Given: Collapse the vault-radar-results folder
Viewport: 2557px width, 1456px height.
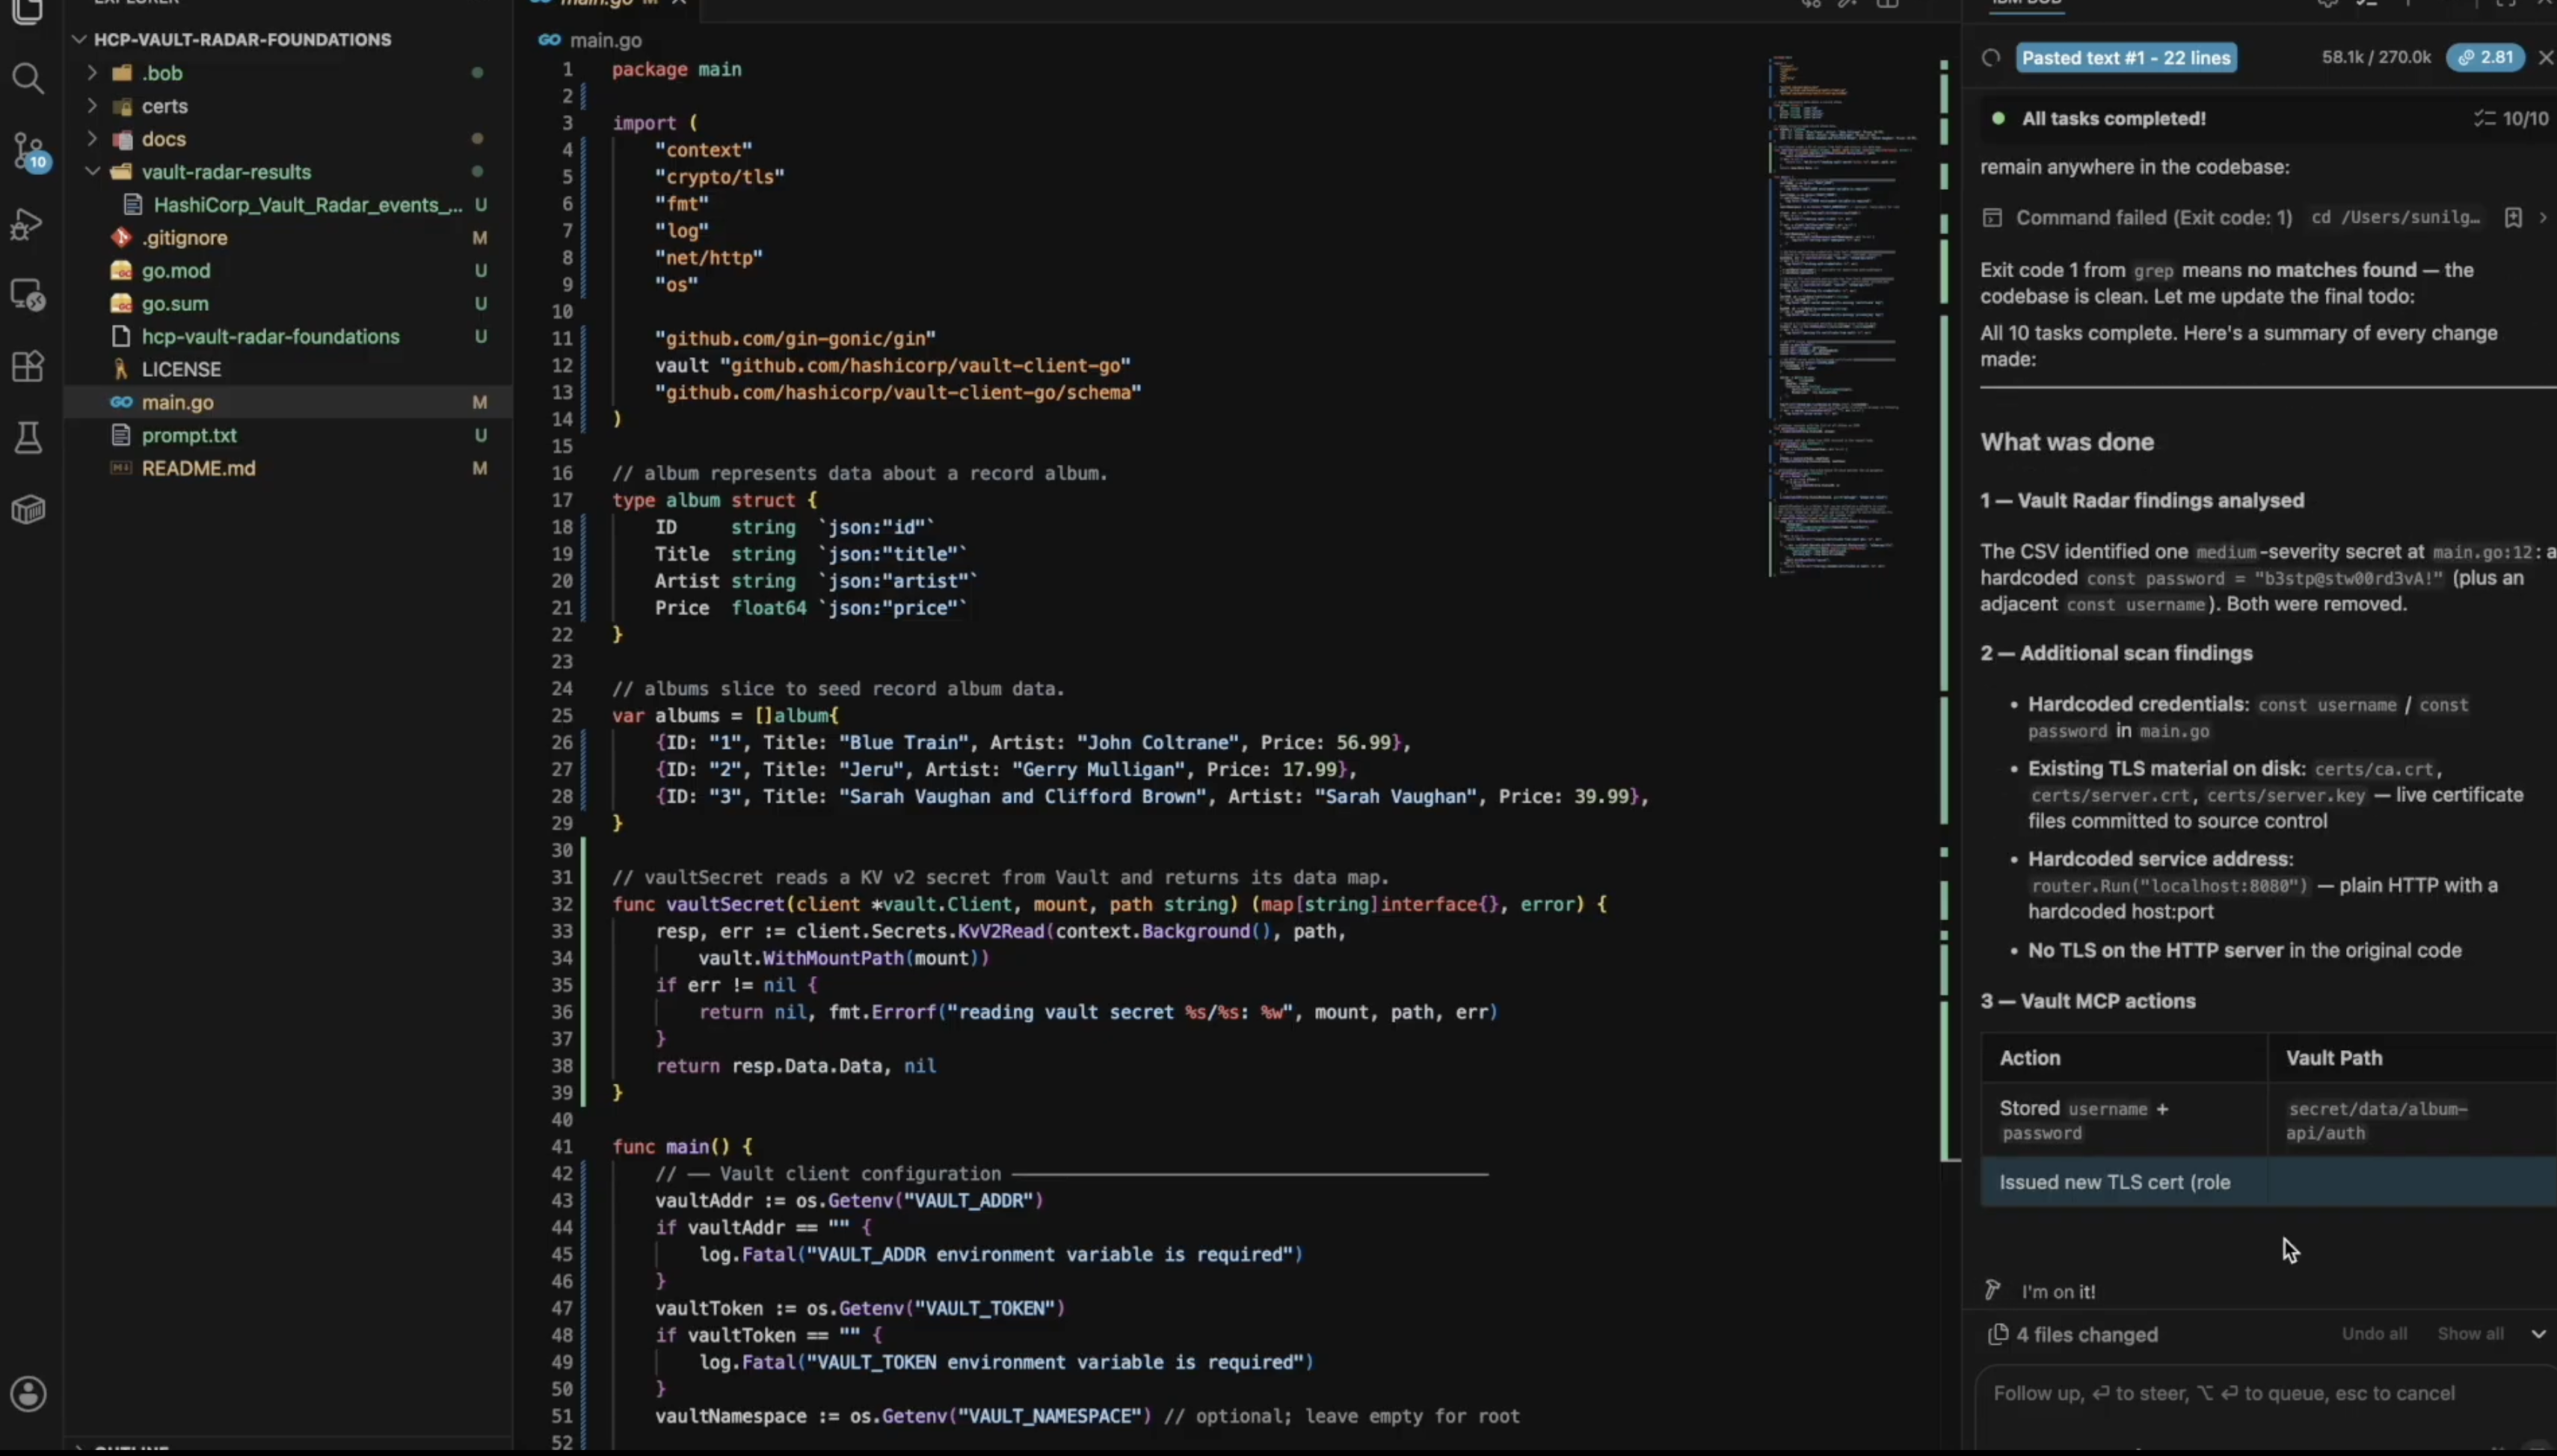Looking at the screenshot, I should click(92, 172).
